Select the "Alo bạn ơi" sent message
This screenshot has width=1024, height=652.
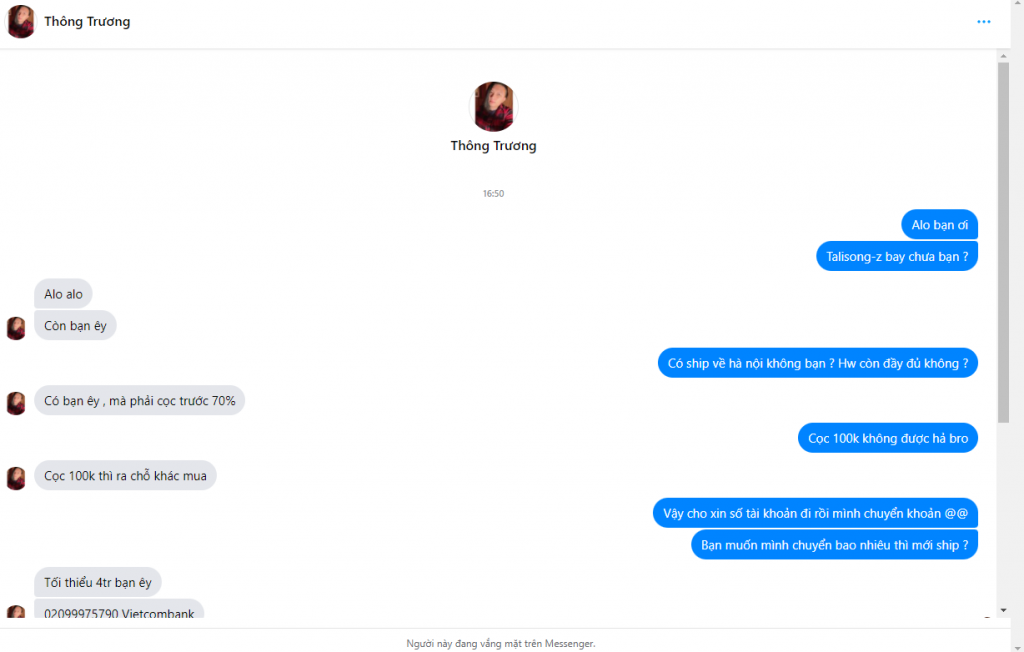click(939, 225)
